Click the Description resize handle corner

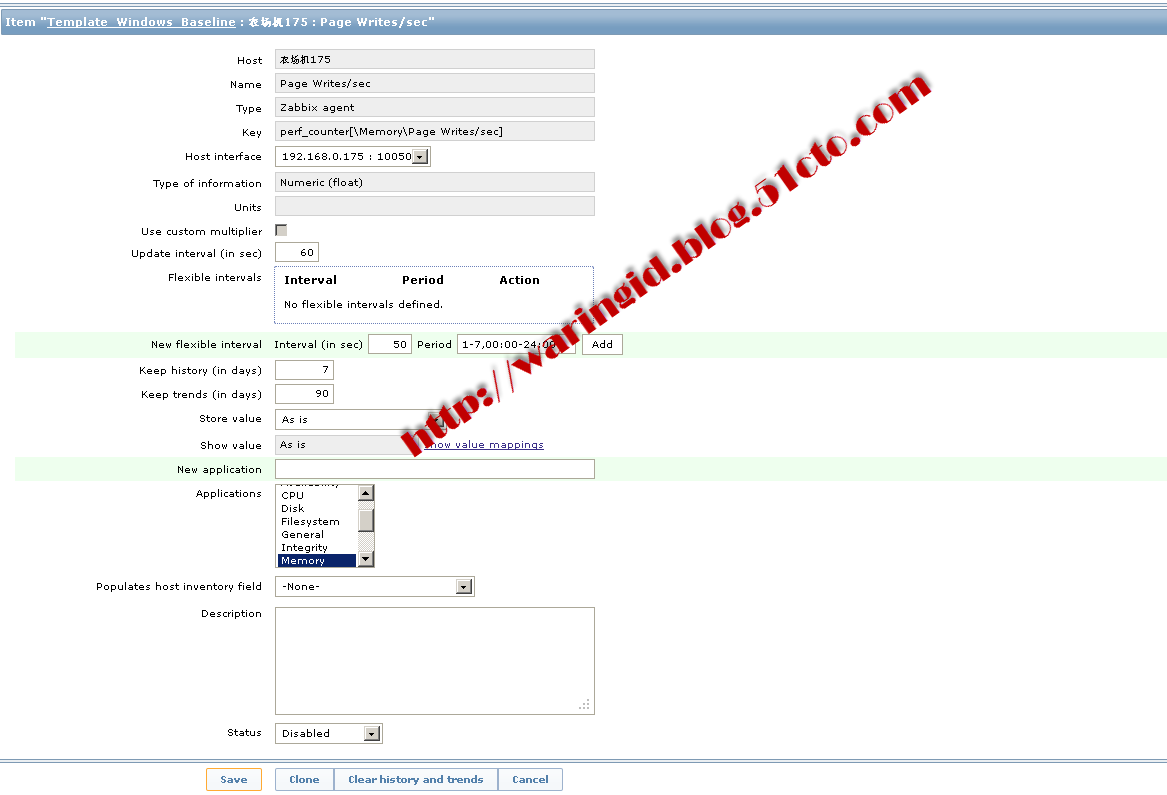point(585,705)
